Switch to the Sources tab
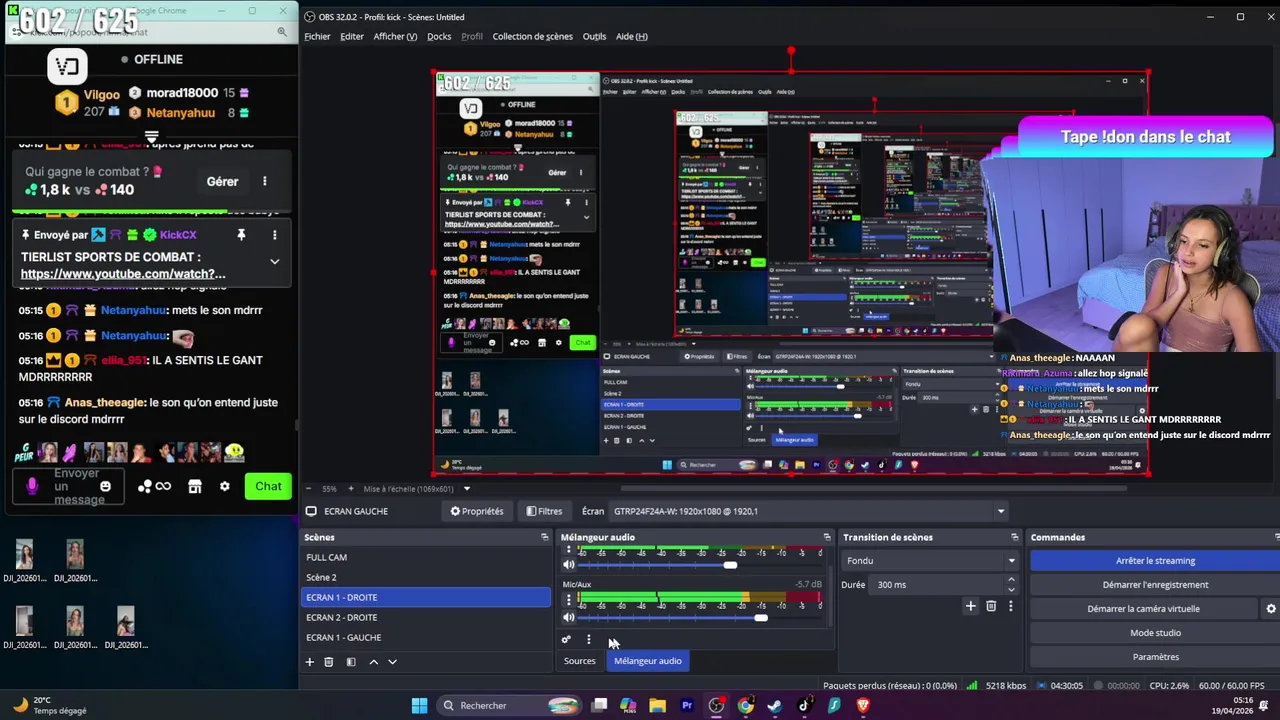This screenshot has height=720, width=1280. (x=580, y=661)
